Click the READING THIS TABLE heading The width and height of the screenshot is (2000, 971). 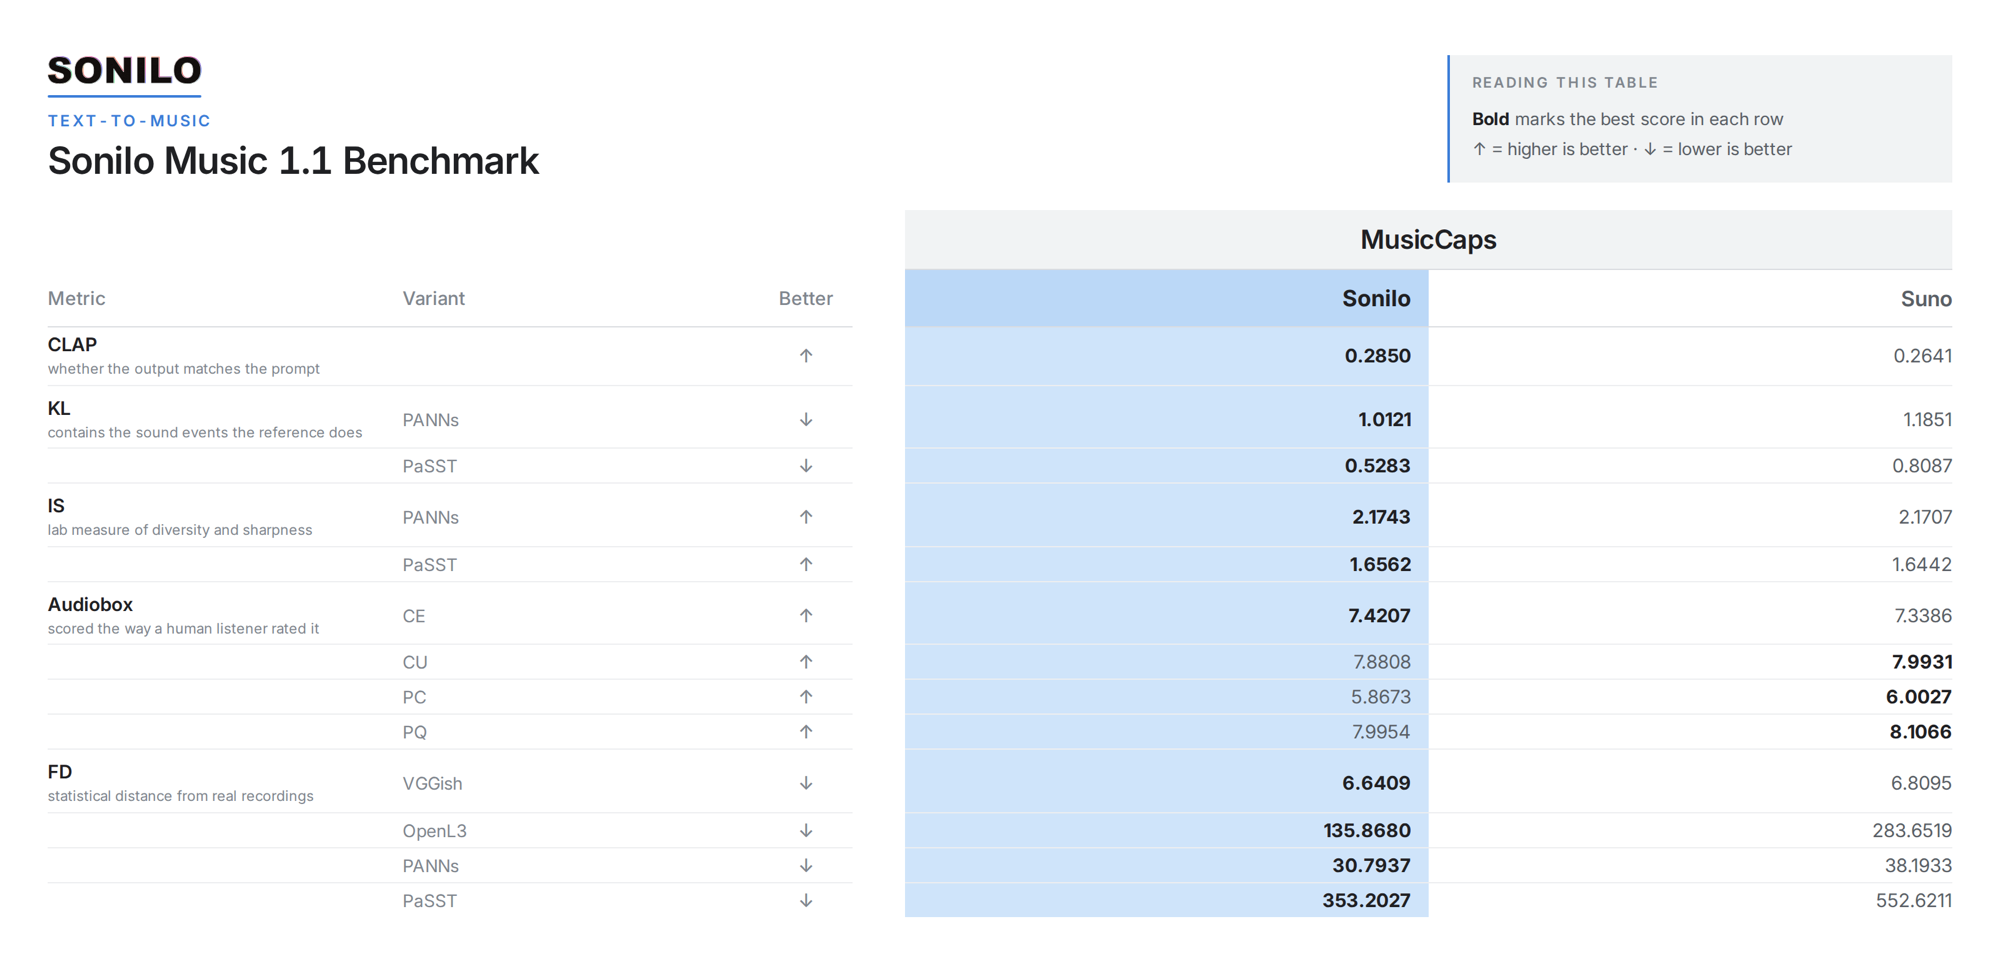pos(1565,83)
